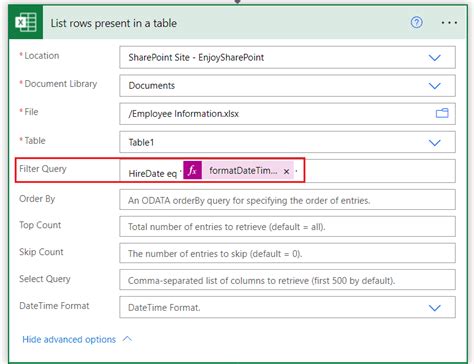The height and width of the screenshot is (364, 474).
Task: Click the formatDateTime expression token
Action: tap(243, 171)
